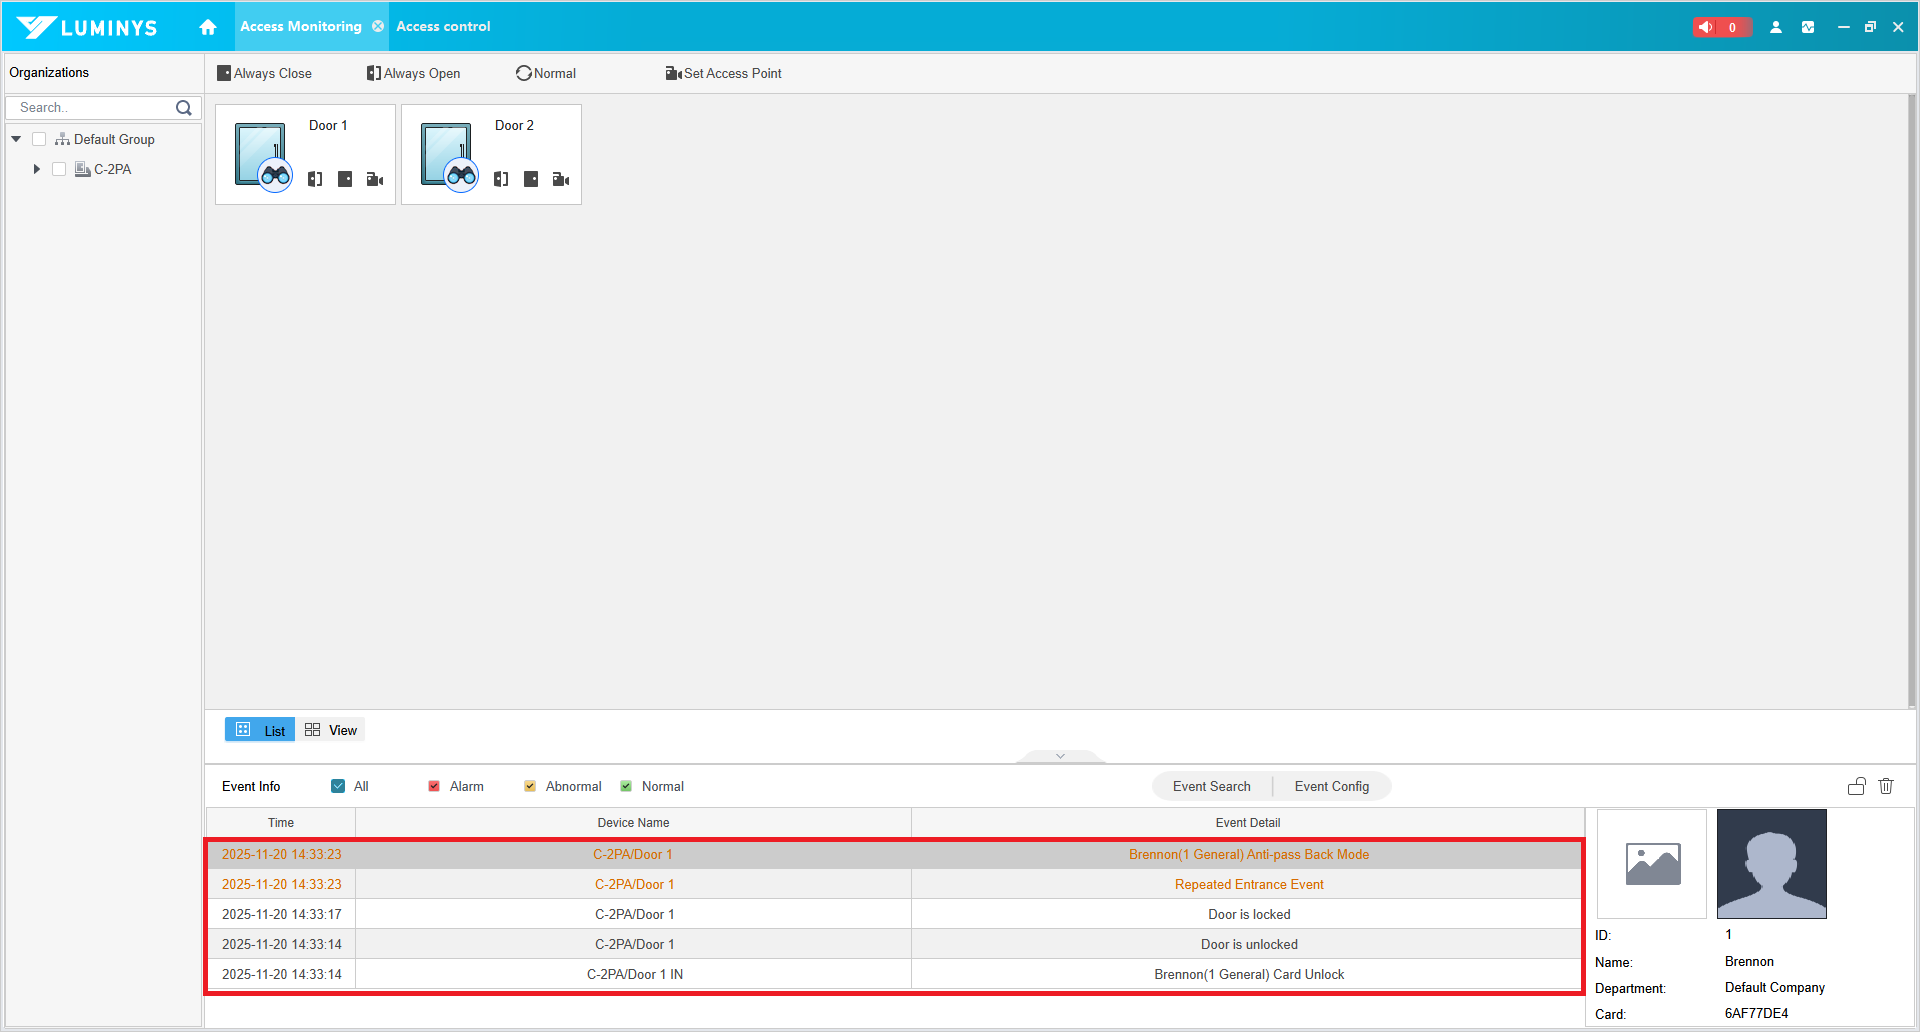Click the search magnifier icon

click(x=184, y=108)
